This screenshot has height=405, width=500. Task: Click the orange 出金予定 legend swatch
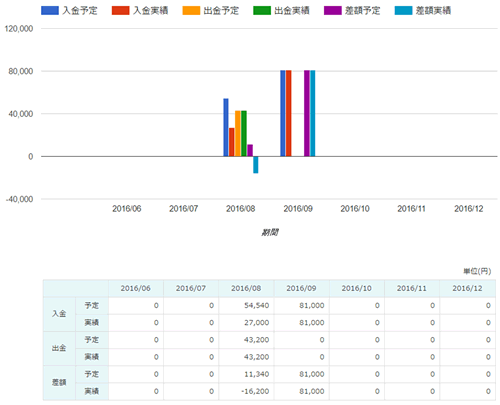(x=191, y=10)
